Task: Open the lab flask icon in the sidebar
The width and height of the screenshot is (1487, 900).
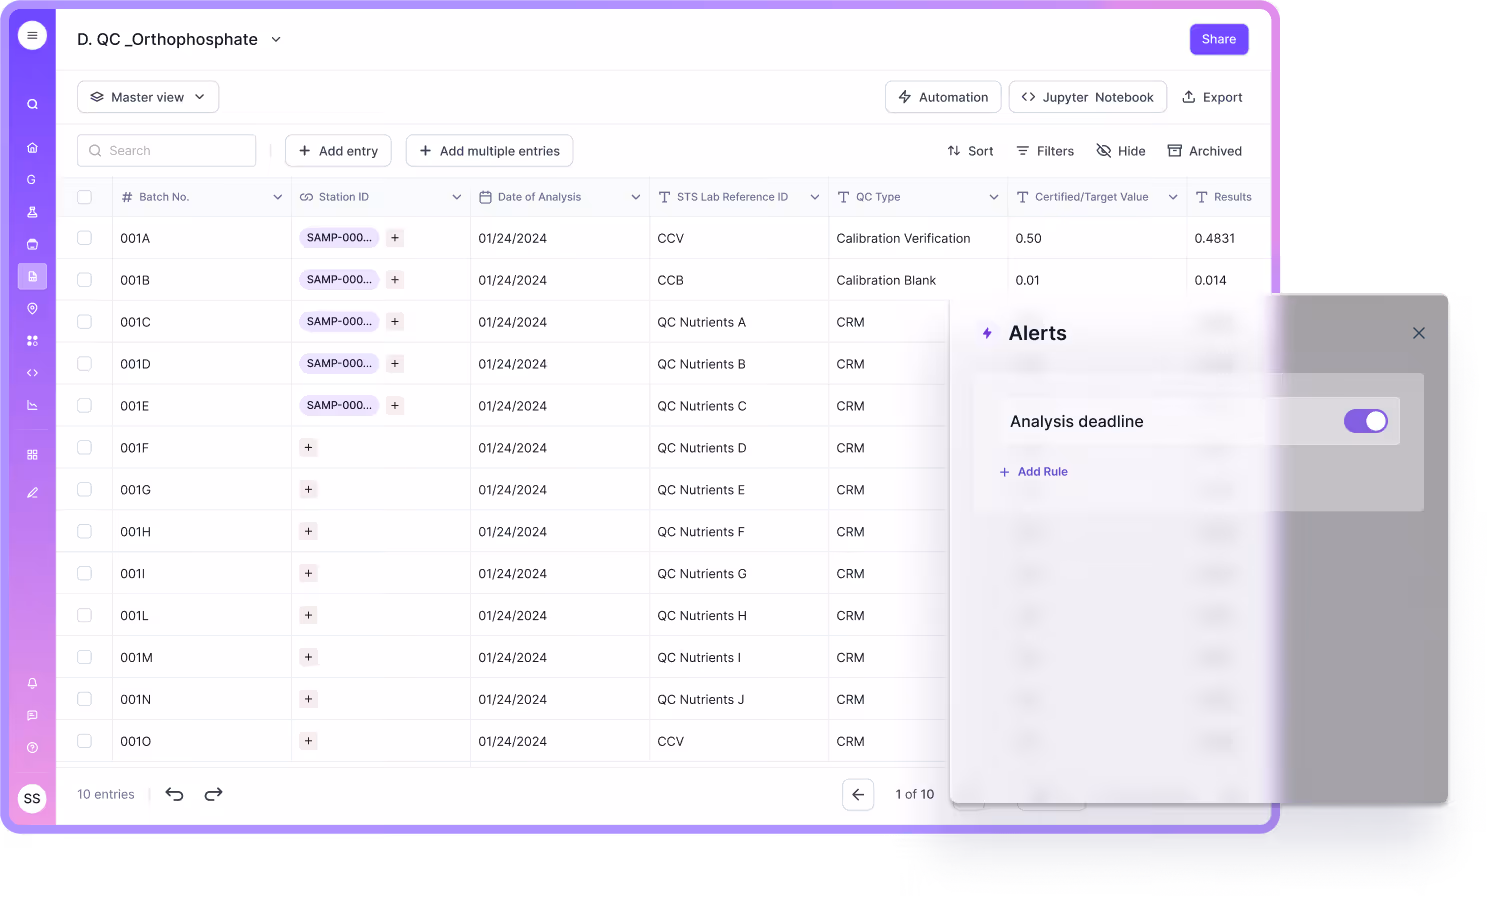Action: tap(31, 211)
